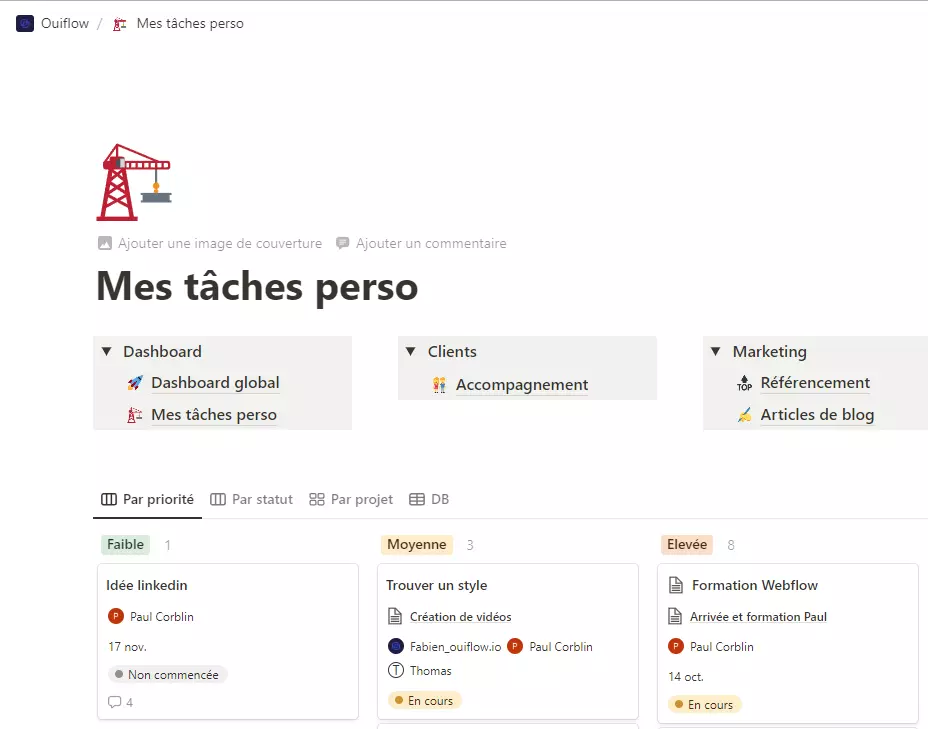Open the Formation Webflow card title
This screenshot has height=729, width=928.
755,585
